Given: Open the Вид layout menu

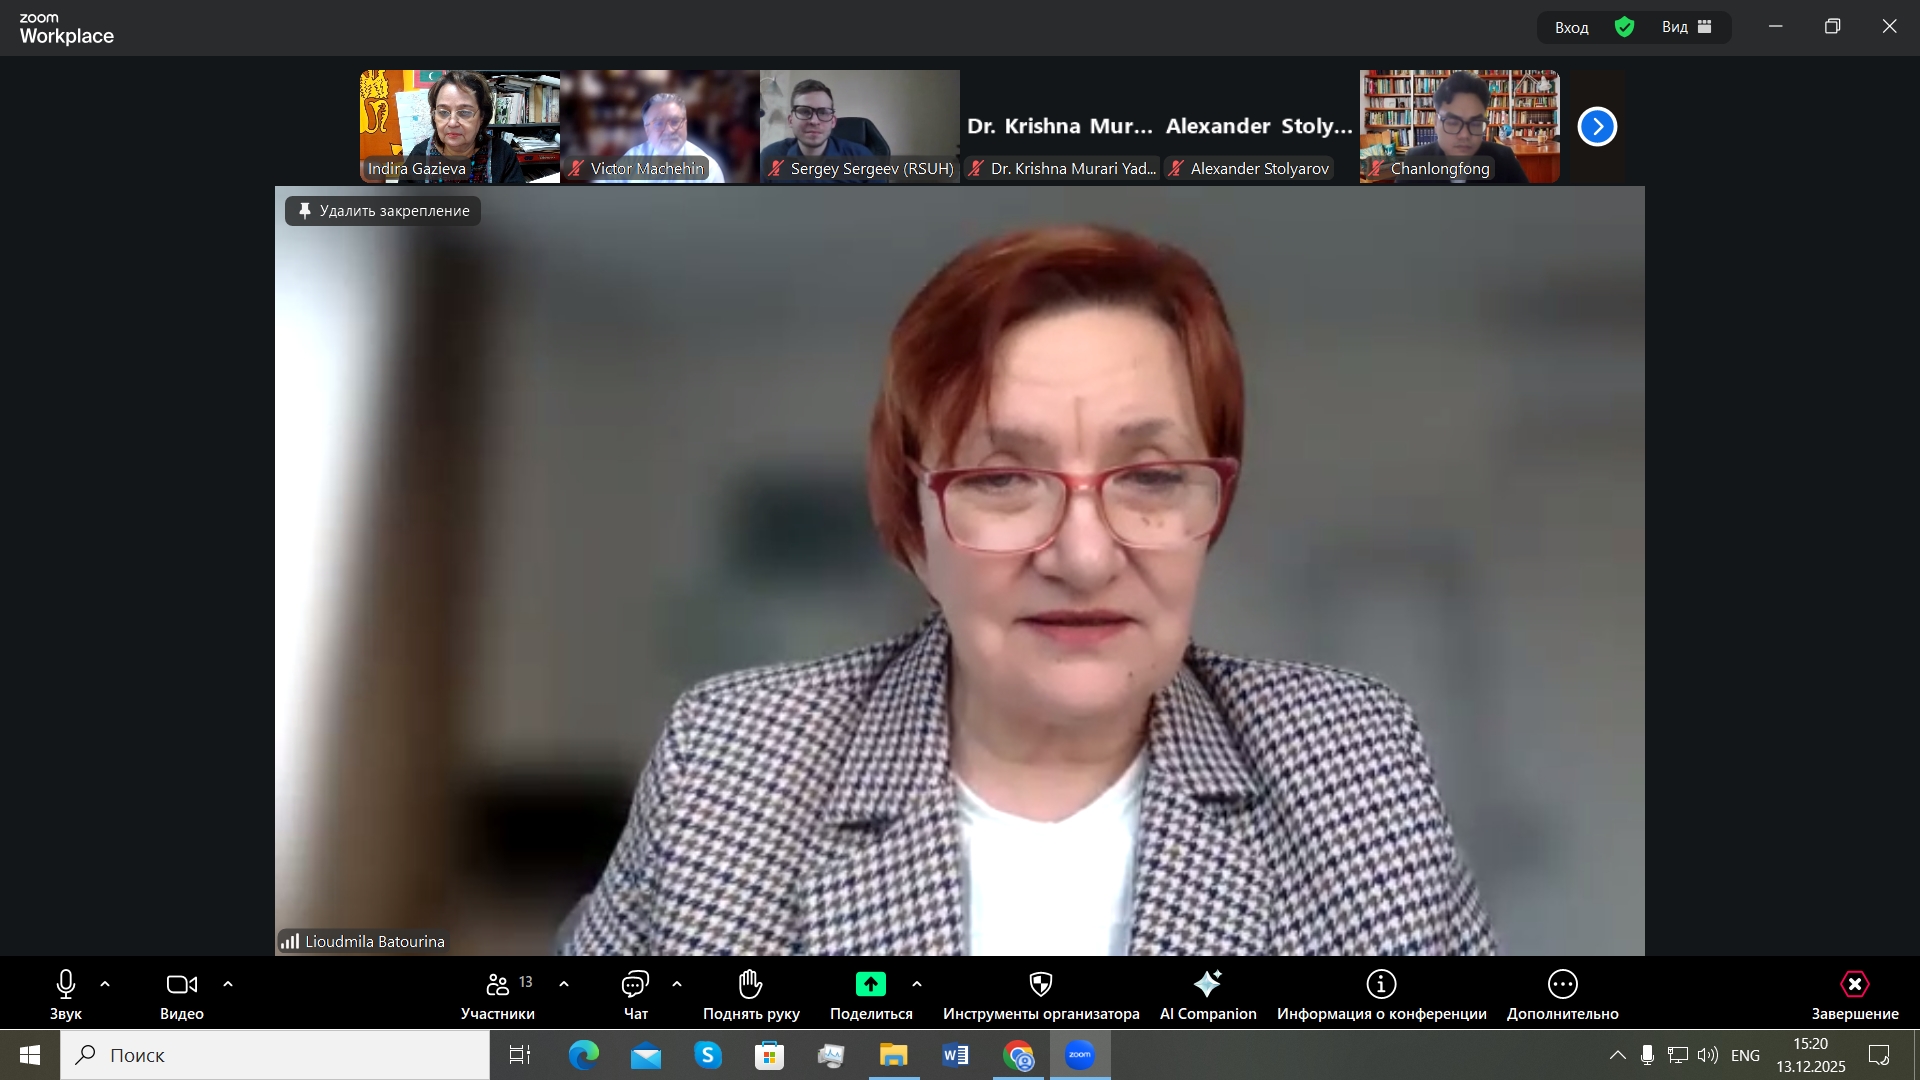Looking at the screenshot, I should (1687, 27).
